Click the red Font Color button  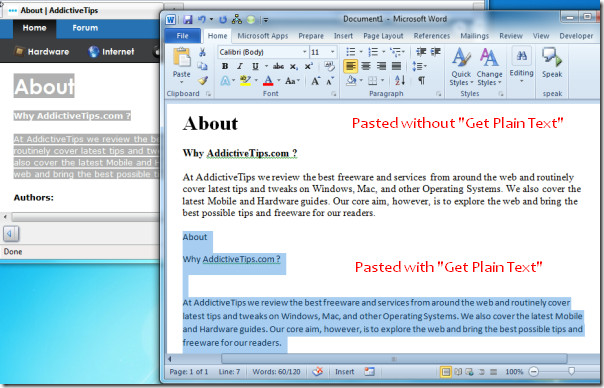(268, 81)
